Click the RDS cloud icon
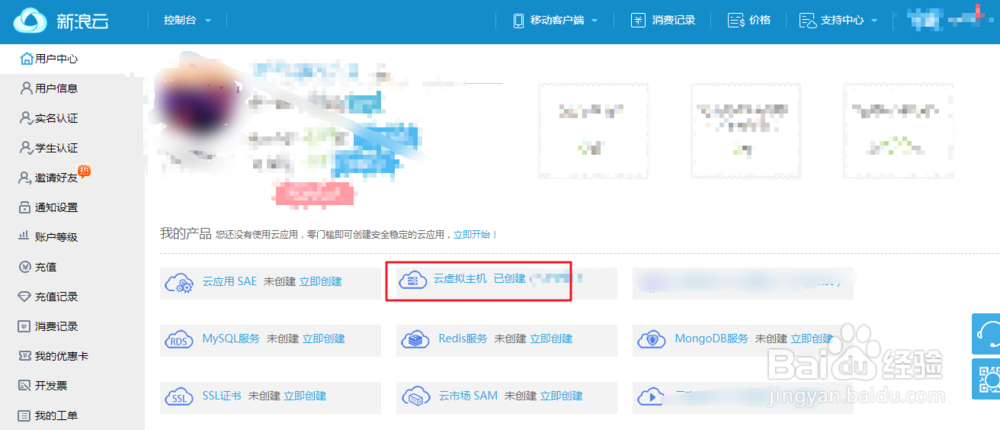This screenshot has height=430, width=1000. click(179, 339)
